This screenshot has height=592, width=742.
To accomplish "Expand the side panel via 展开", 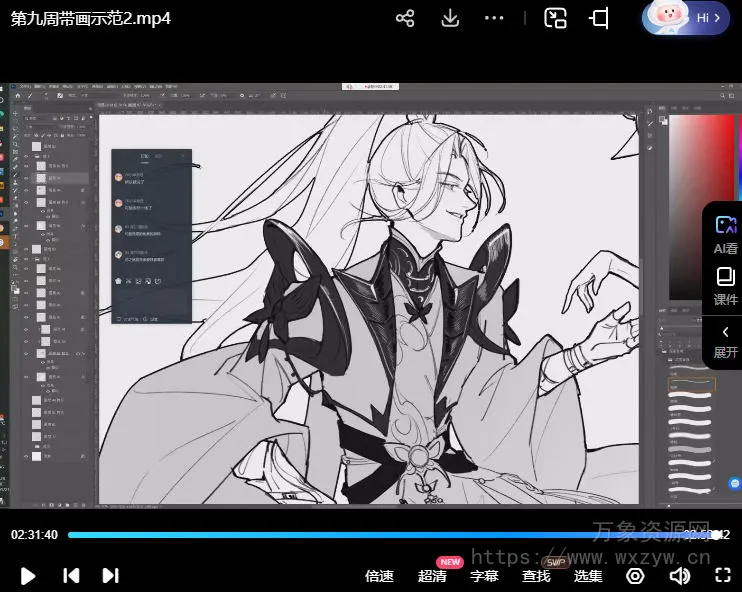I will click(x=725, y=340).
